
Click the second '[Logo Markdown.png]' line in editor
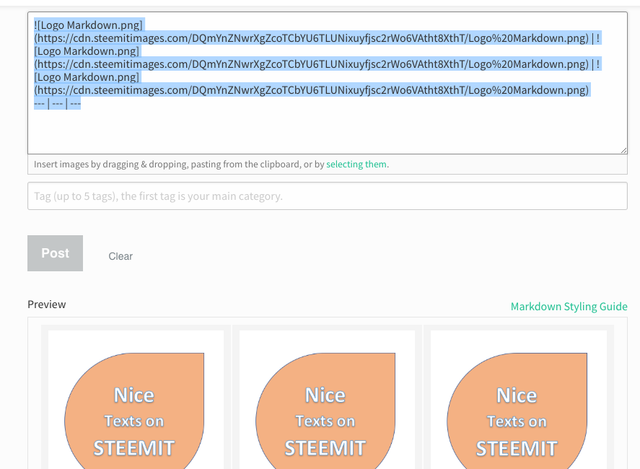(x=89, y=51)
